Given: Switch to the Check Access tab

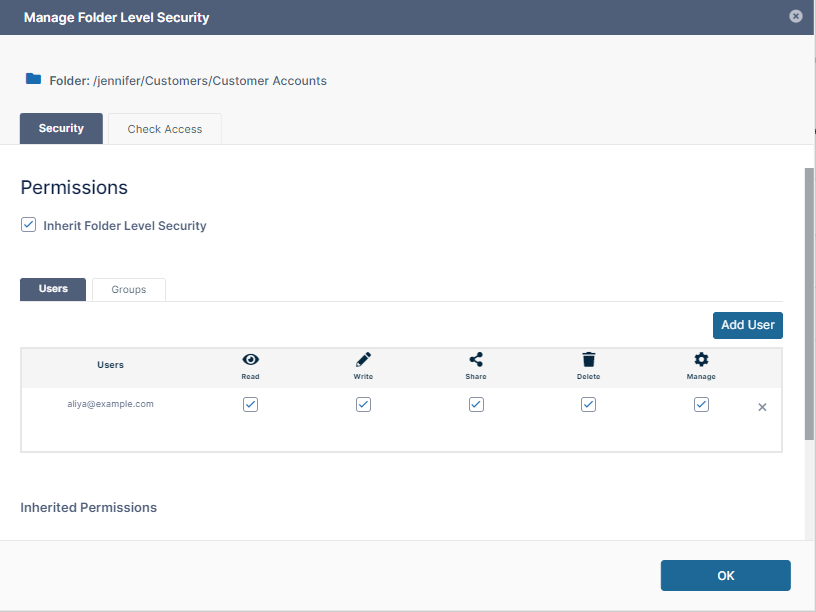Looking at the screenshot, I should 165,129.
